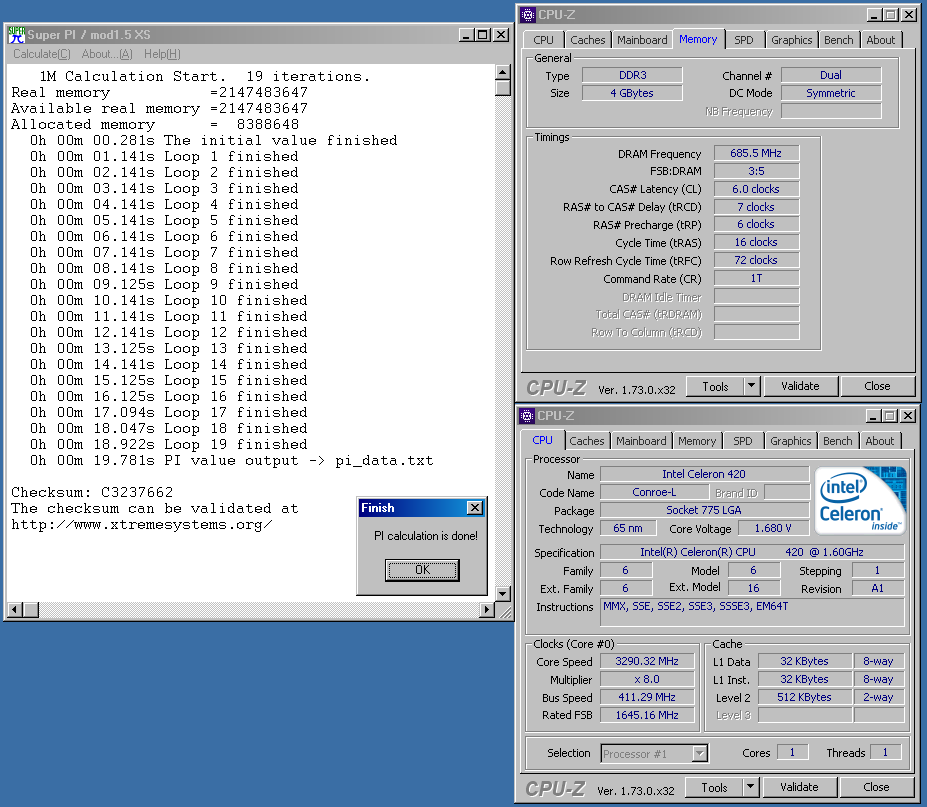Switch to Mainboard tab in top CPU-Z window

pyautogui.click(x=642, y=40)
